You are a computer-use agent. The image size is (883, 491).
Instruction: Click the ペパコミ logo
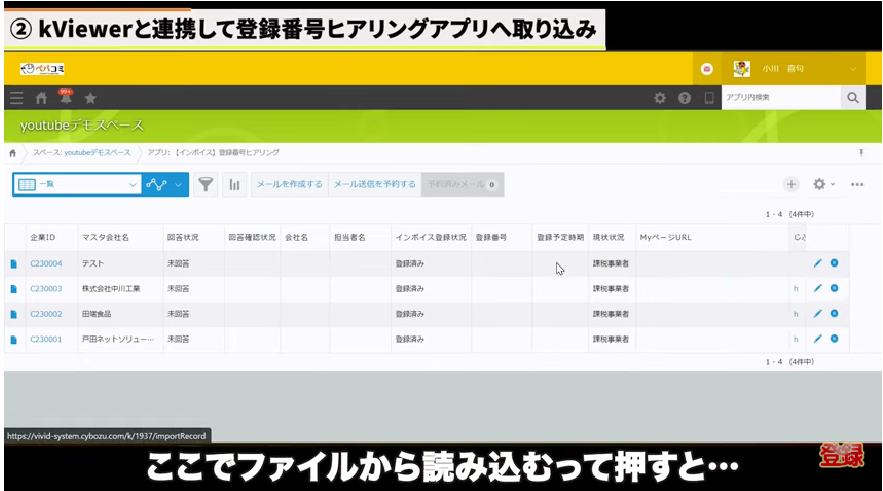(x=42, y=69)
